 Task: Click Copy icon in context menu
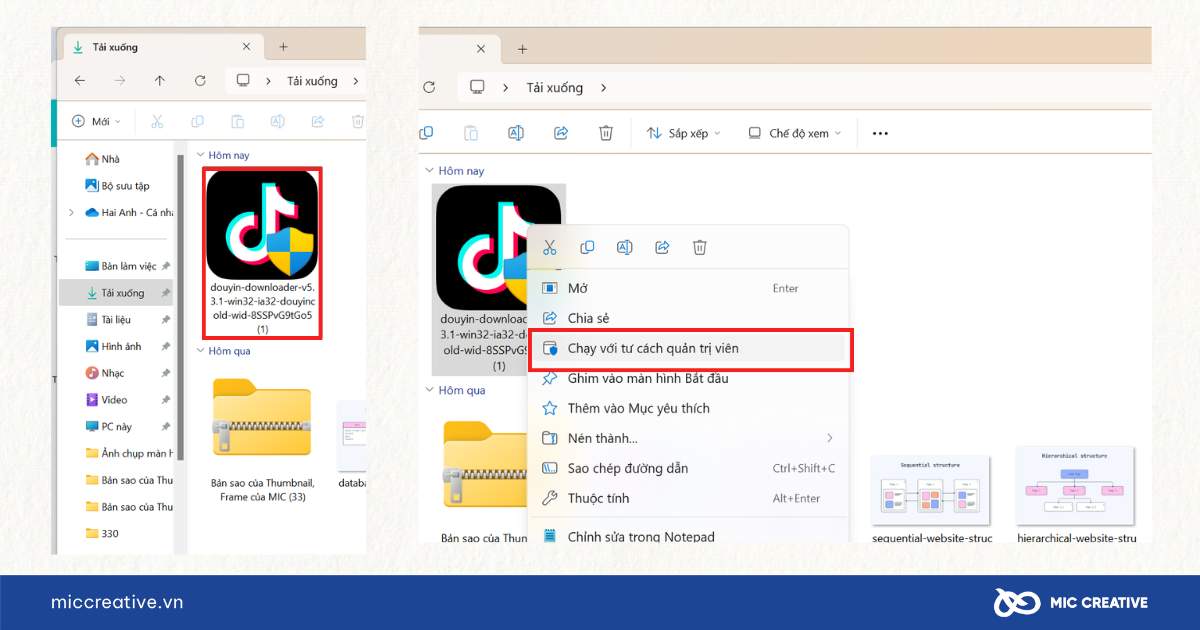tap(587, 247)
